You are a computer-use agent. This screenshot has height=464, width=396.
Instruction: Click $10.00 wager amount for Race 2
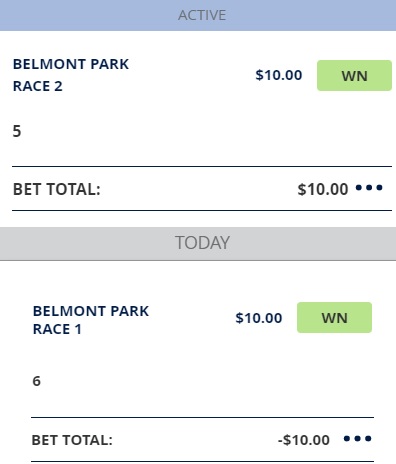click(279, 75)
